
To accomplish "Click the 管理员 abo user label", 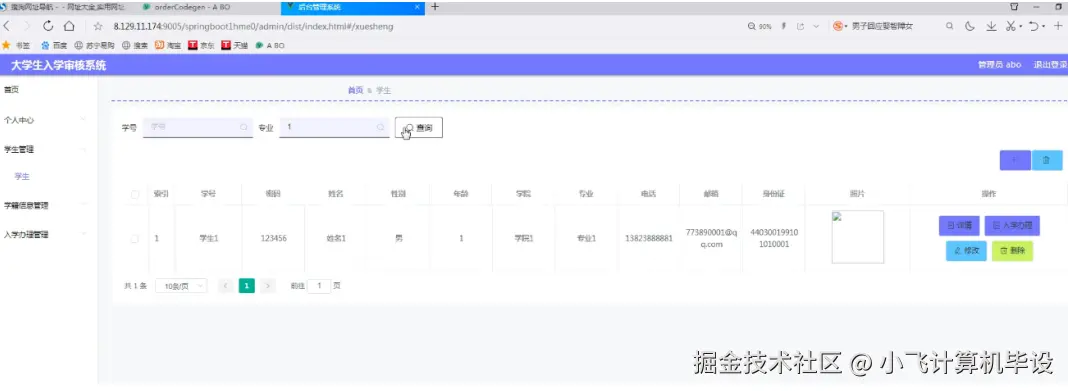I will (999, 65).
